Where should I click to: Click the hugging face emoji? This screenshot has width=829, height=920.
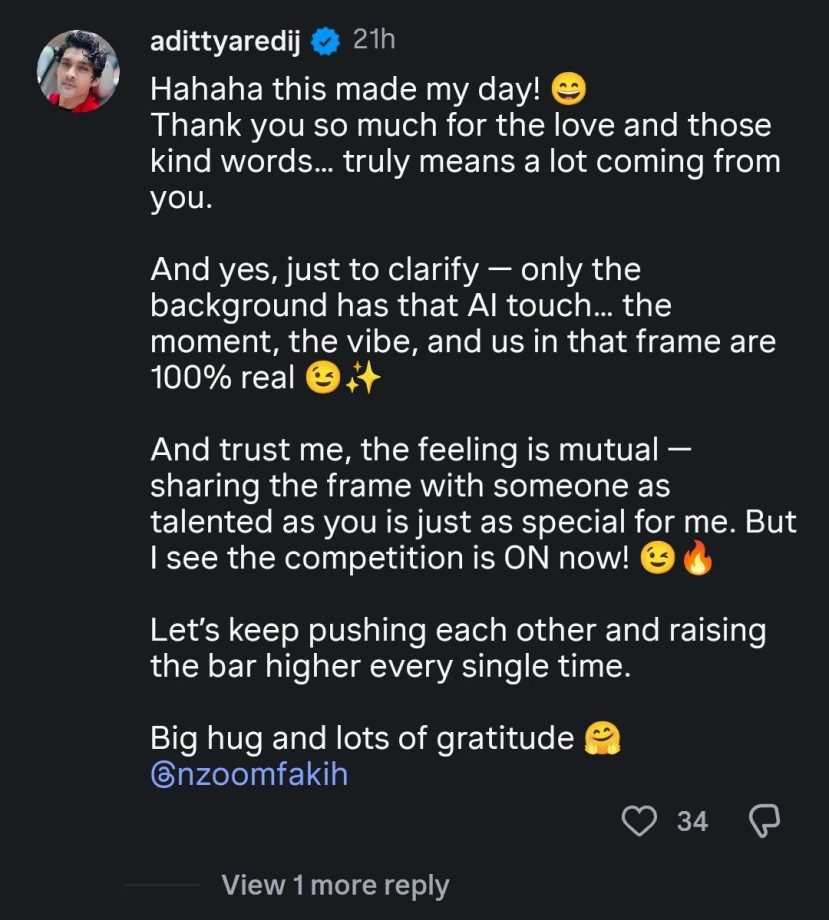[604, 738]
